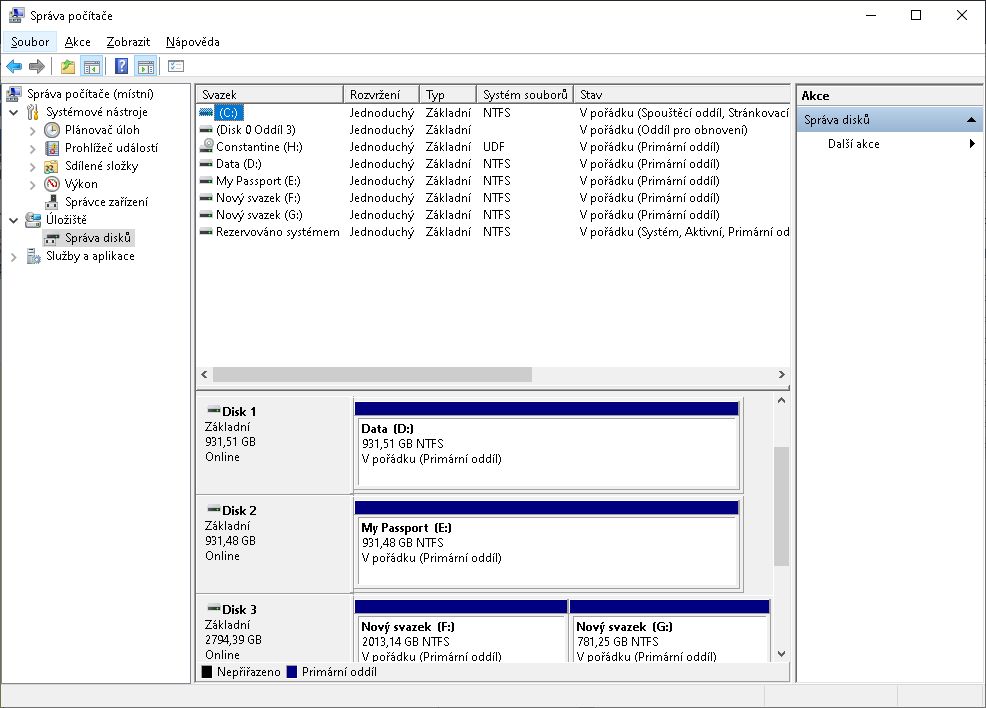Click the blue Primární oddíl legend swatch
The image size is (986, 708).
click(x=291, y=672)
